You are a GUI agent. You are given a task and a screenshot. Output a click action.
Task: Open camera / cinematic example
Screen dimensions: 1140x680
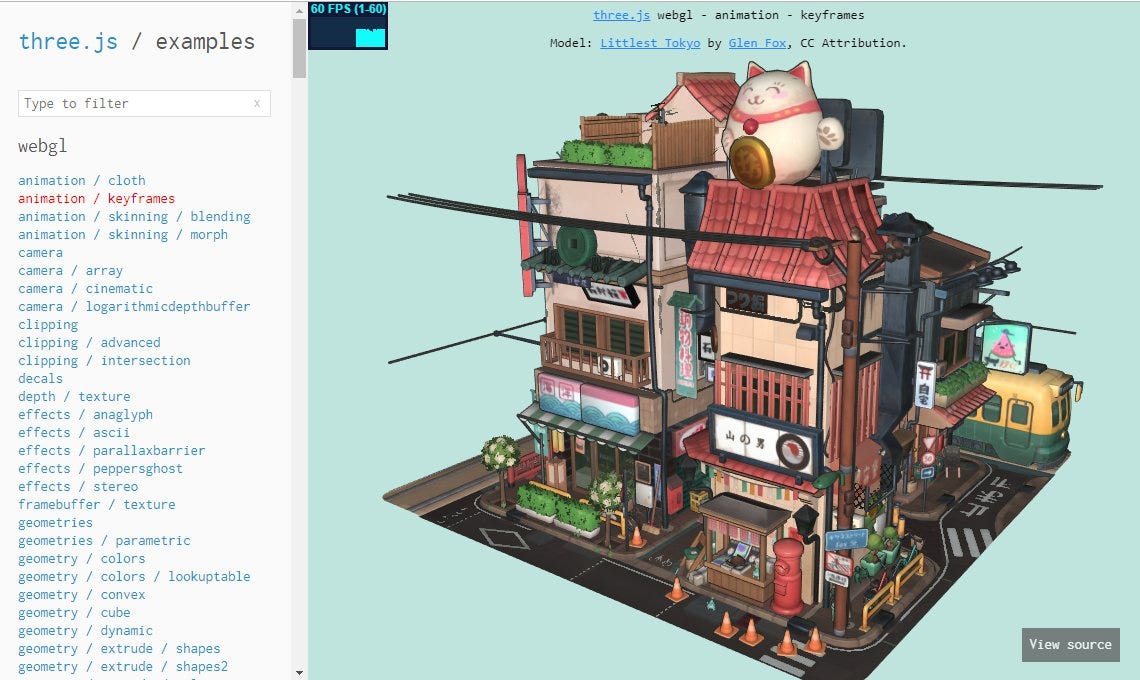pos(85,289)
